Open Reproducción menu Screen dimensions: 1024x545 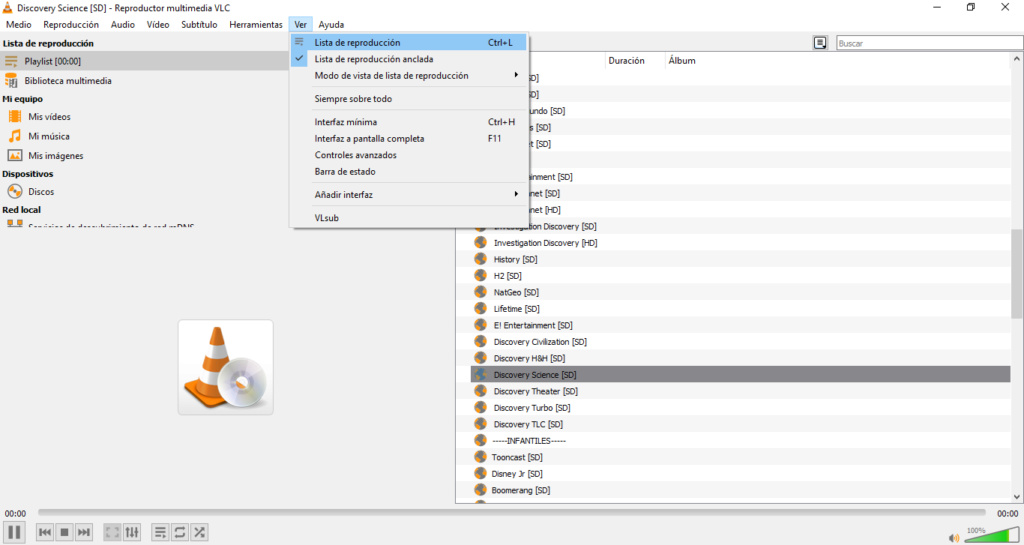pyautogui.click(x=71, y=24)
